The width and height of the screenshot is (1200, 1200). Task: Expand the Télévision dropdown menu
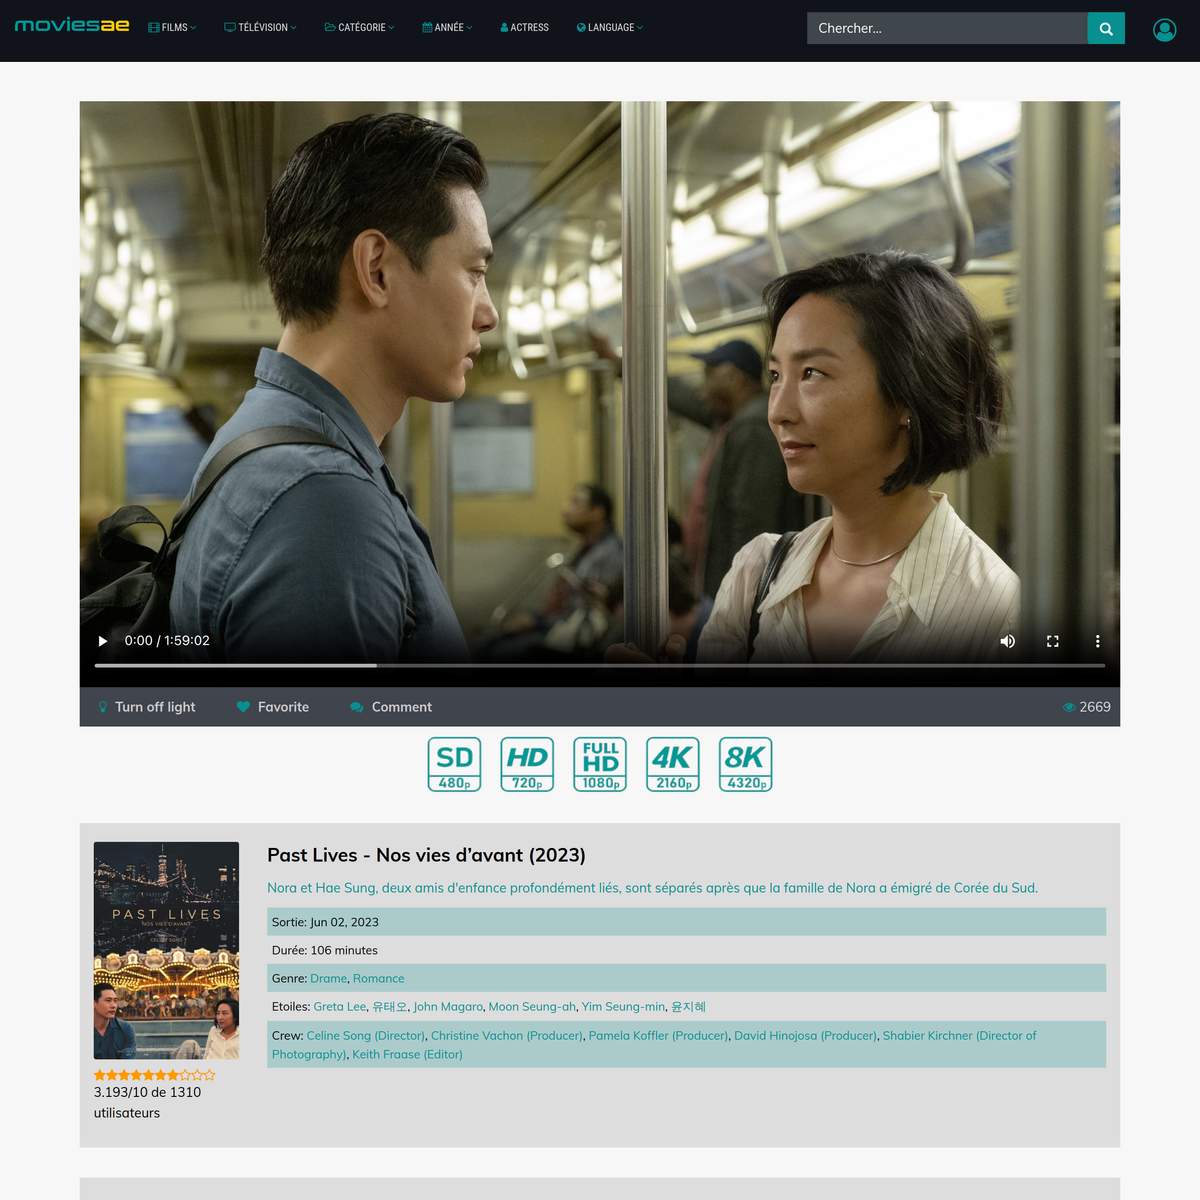[x=260, y=28]
